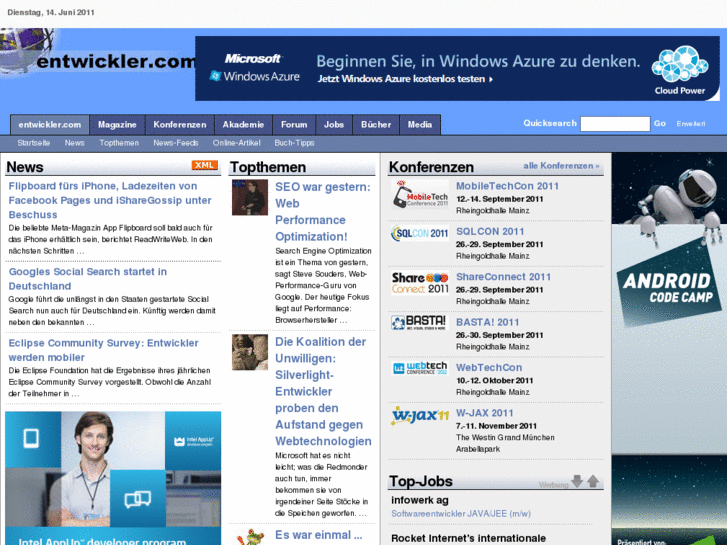Open Topthemen in the submenu
The height and width of the screenshot is (545, 727).
pos(119,143)
